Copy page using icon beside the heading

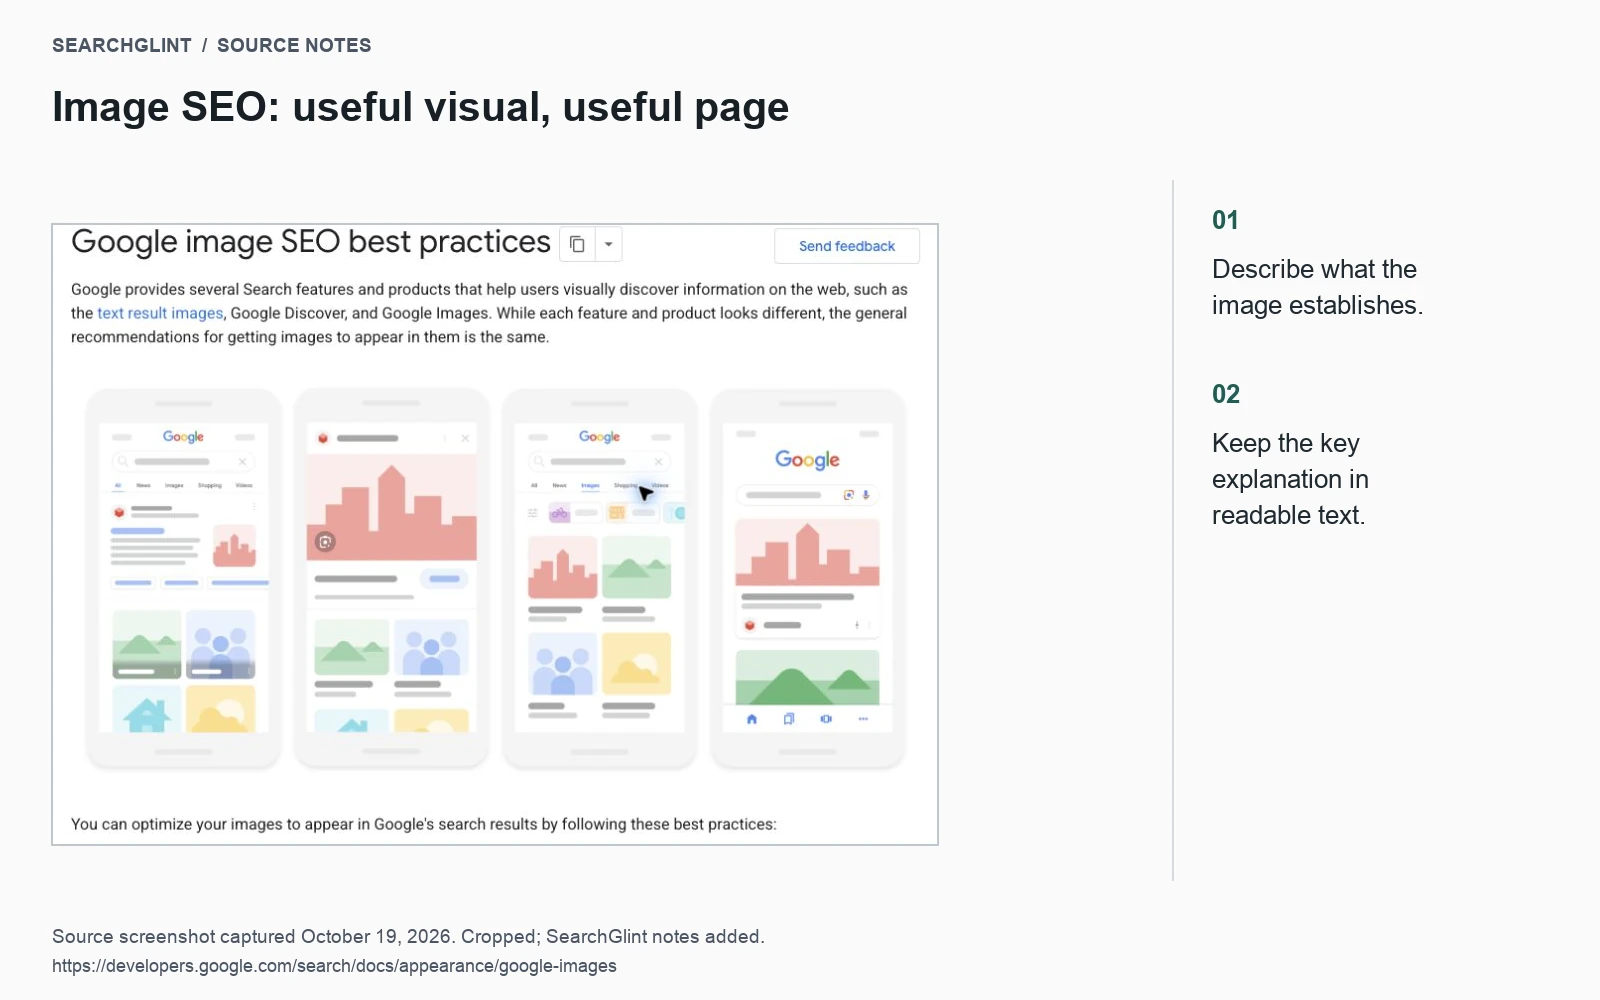pyautogui.click(x=577, y=244)
